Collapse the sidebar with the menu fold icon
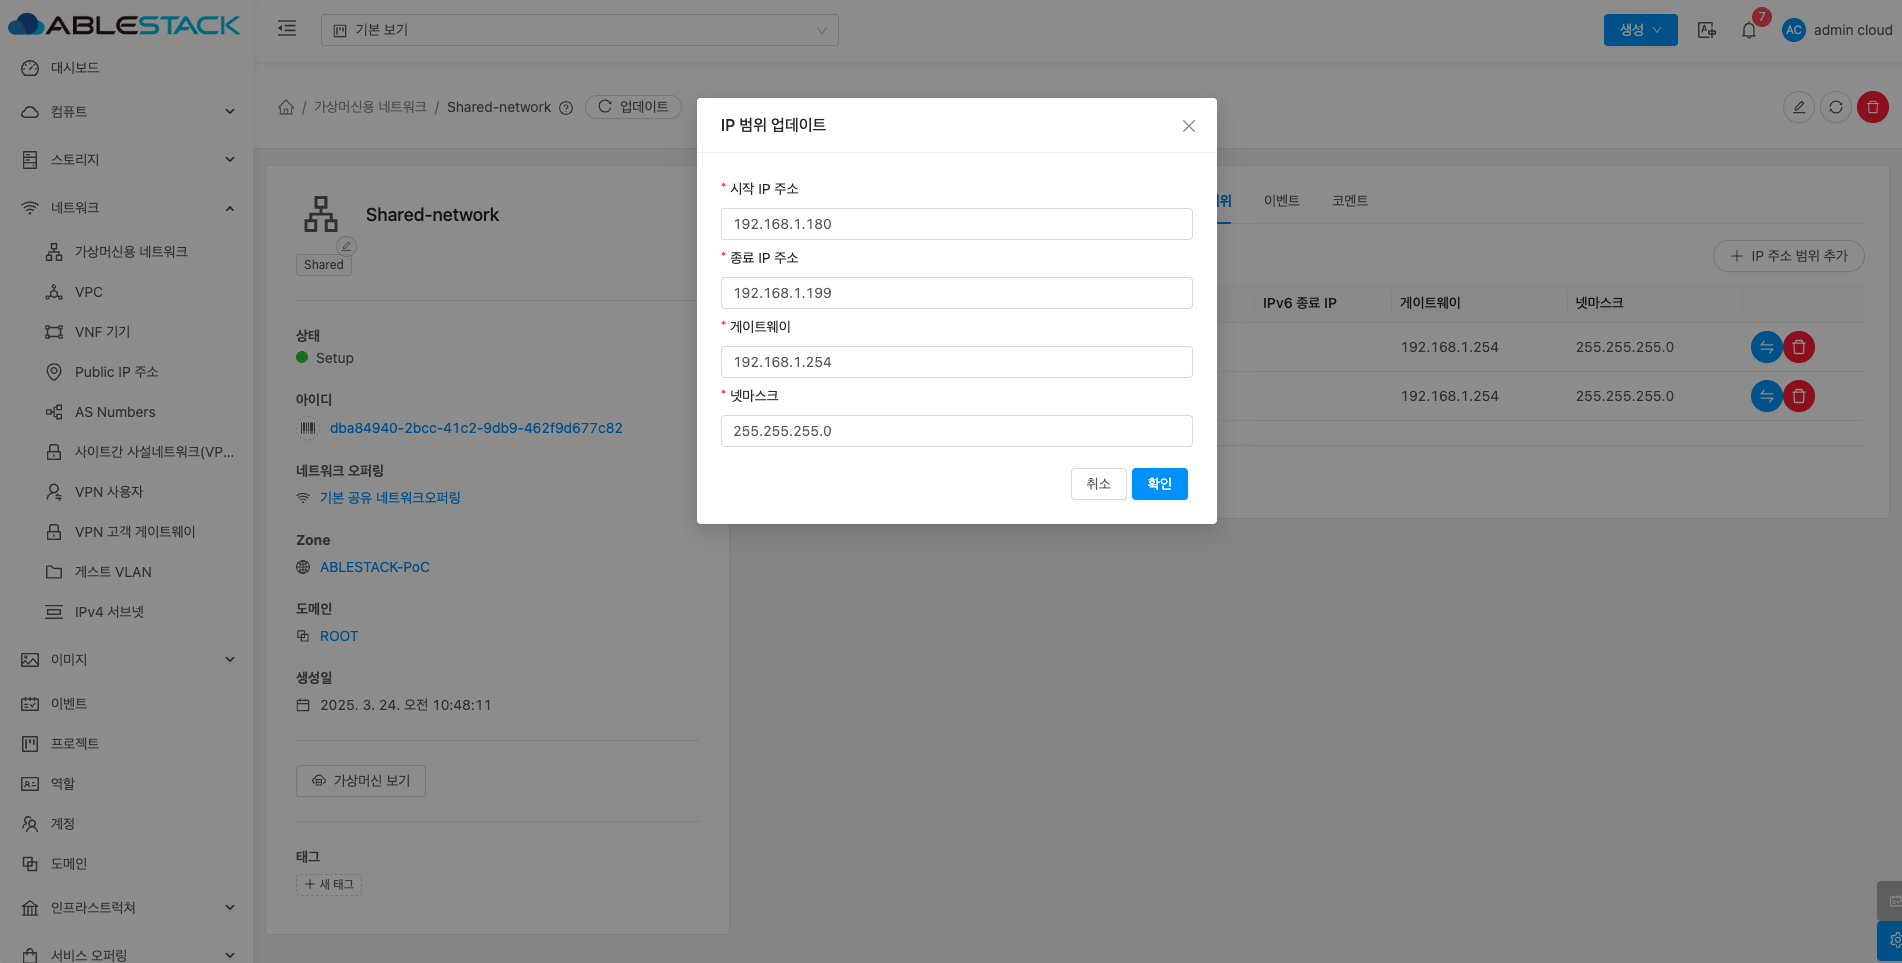Viewport: 1902px width, 963px height. (287, 29)
